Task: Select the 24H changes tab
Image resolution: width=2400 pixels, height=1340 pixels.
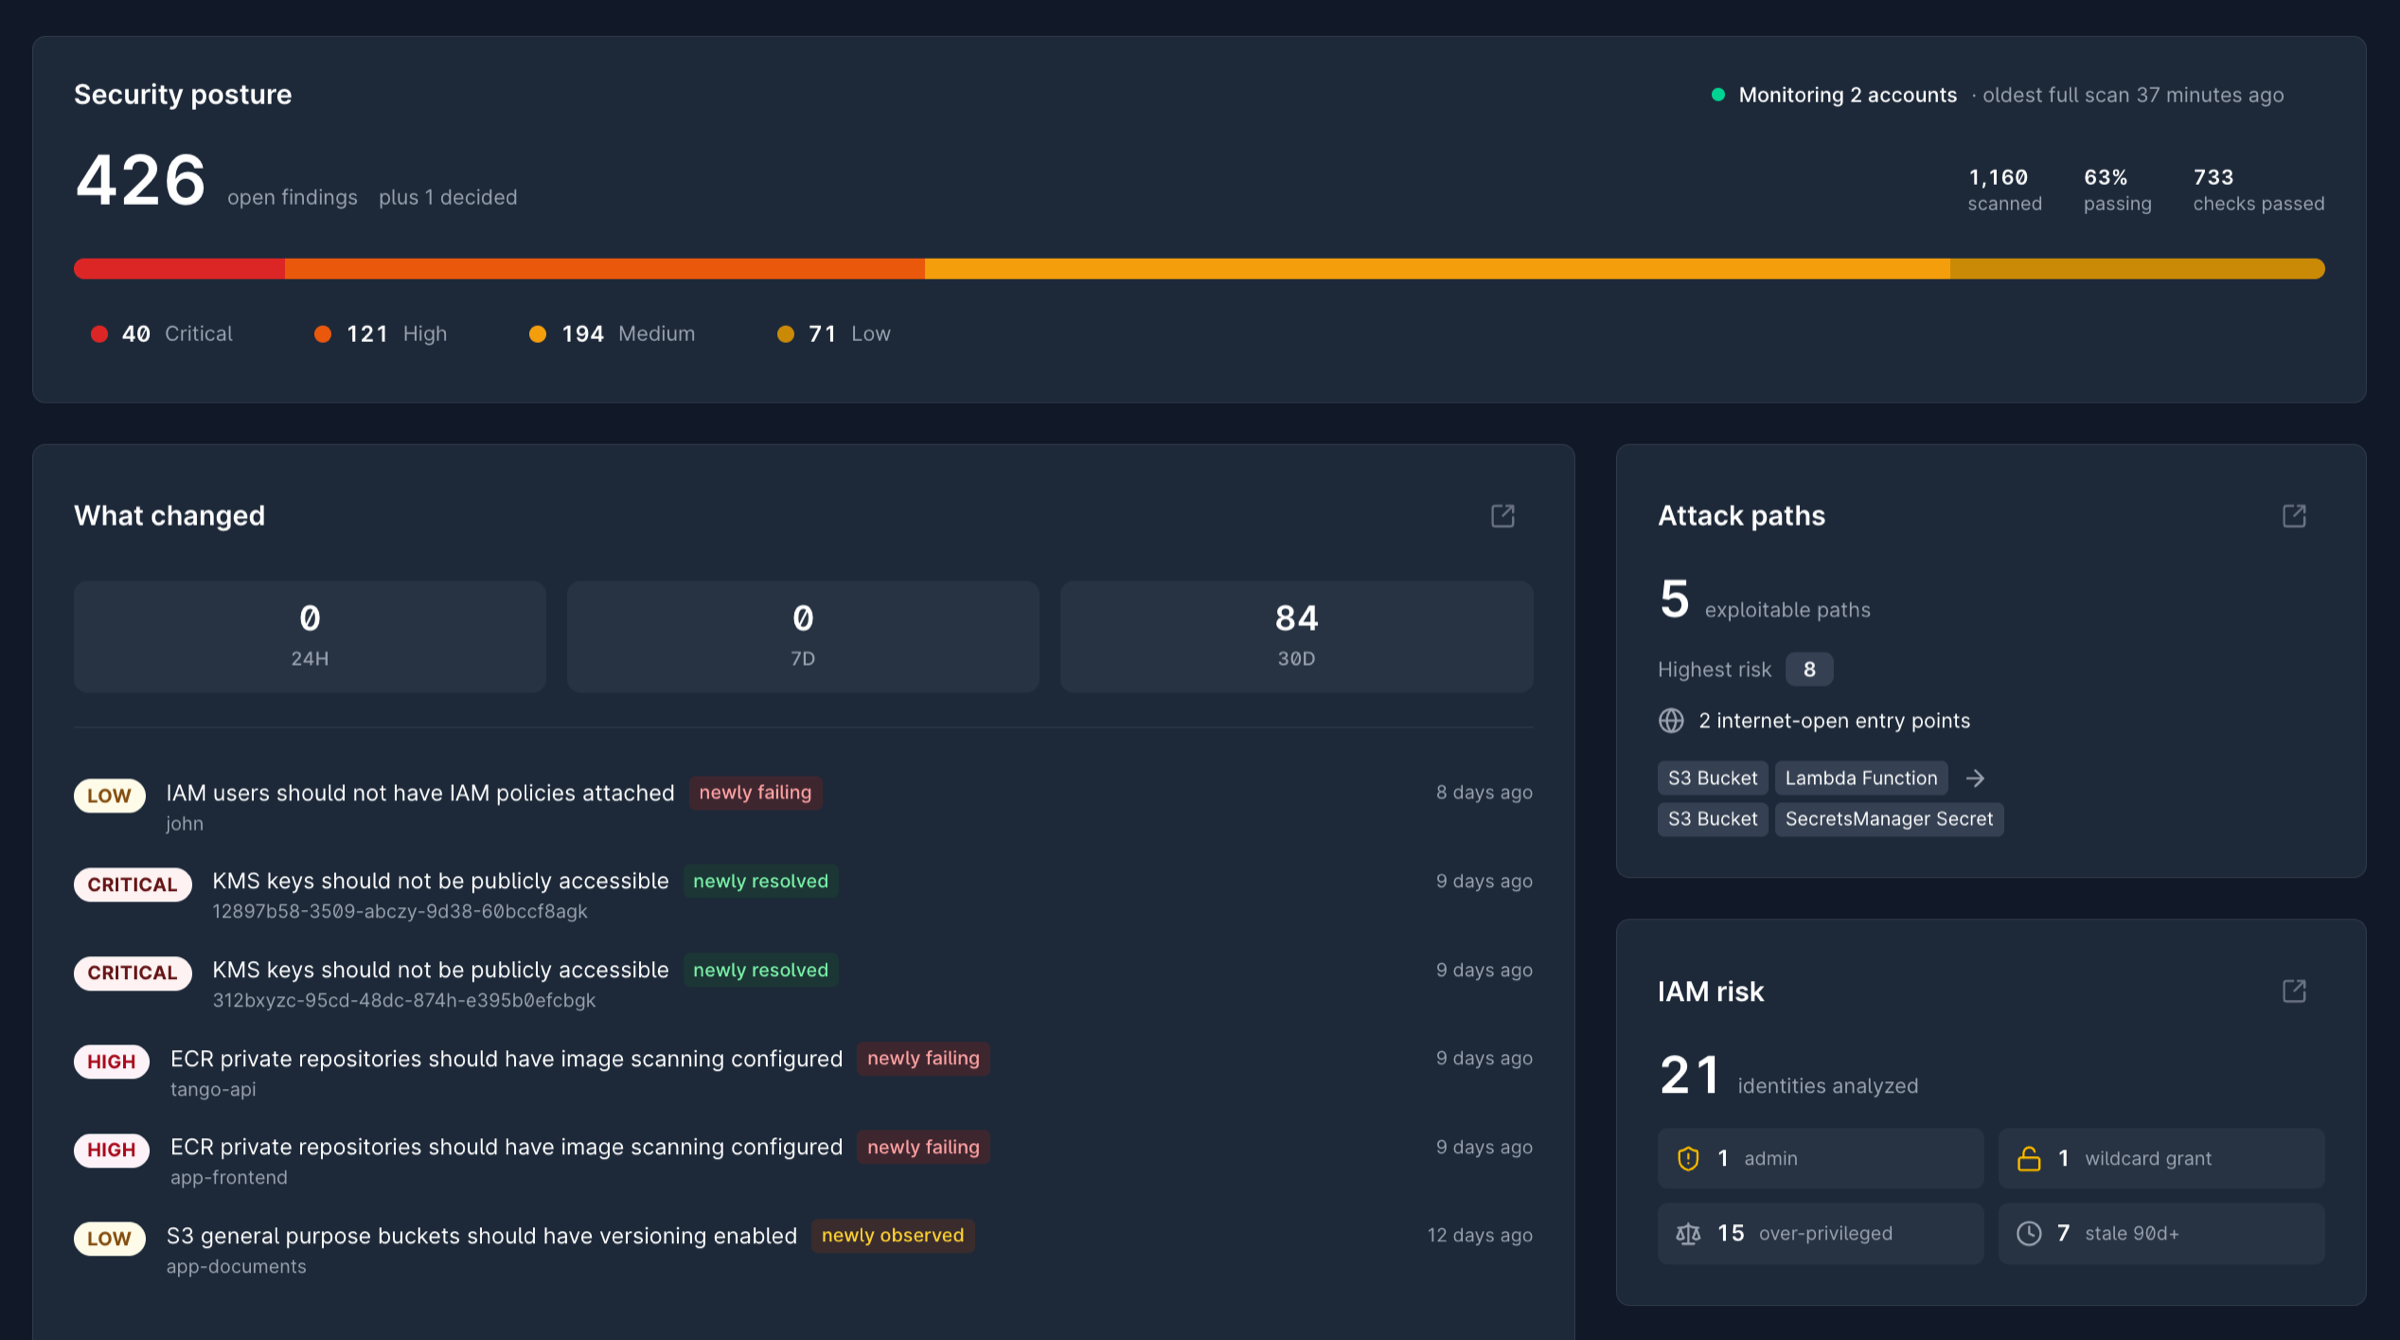Action: click(310, 637)
